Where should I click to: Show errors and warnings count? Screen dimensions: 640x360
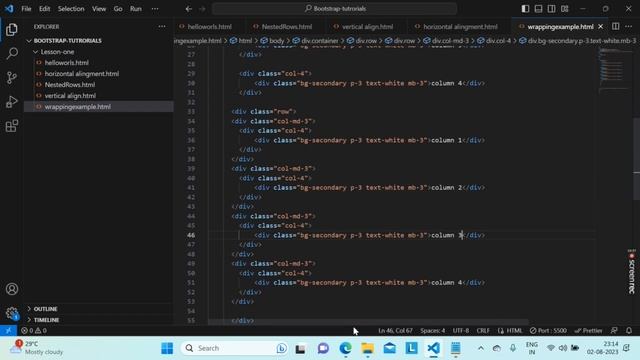(34, 331)
